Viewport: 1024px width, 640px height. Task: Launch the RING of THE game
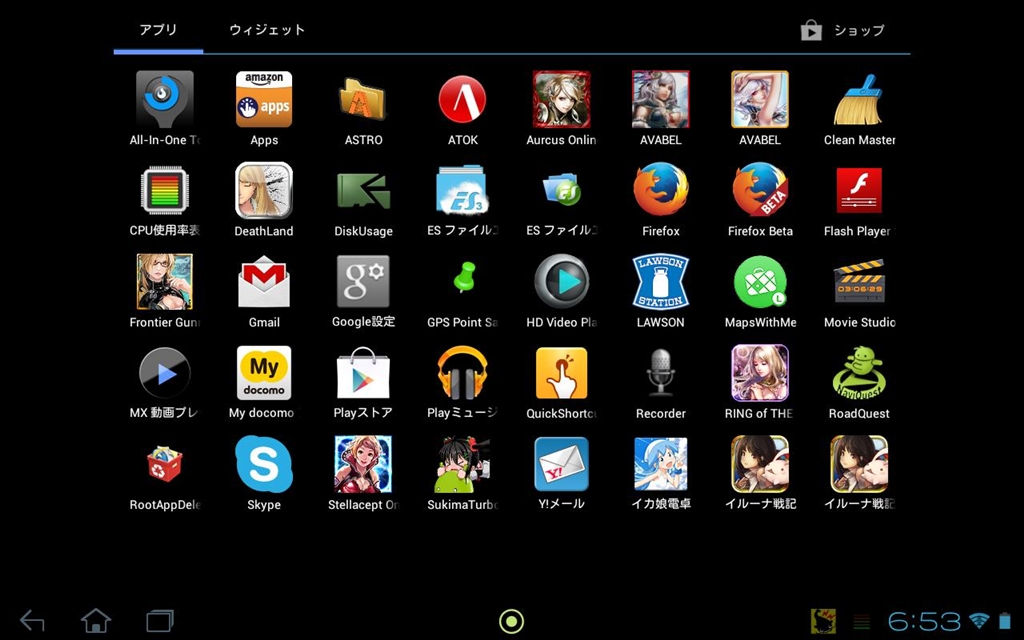(760, 373)
